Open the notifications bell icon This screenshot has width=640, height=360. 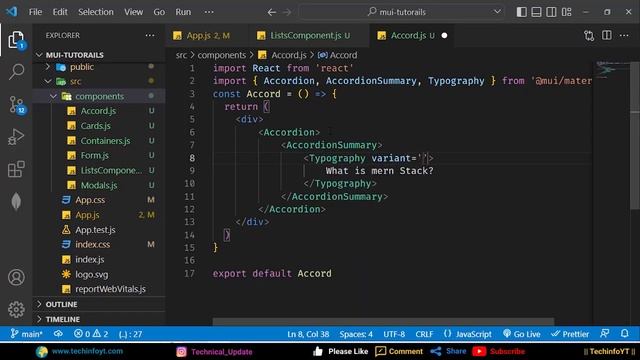tap(624, 333)
